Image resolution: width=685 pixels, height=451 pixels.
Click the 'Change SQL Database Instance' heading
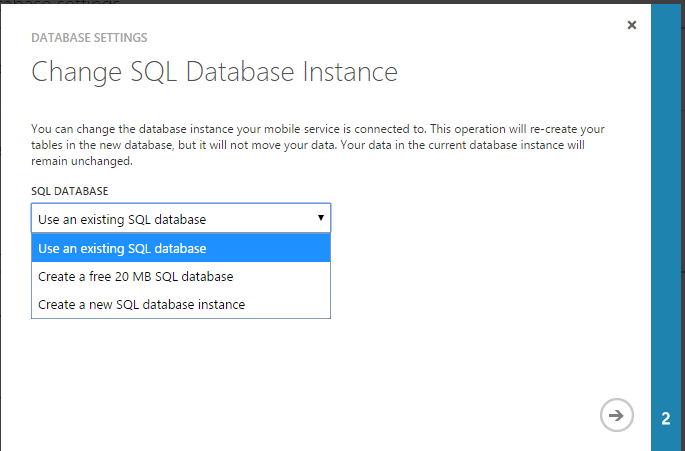(215, 72)
